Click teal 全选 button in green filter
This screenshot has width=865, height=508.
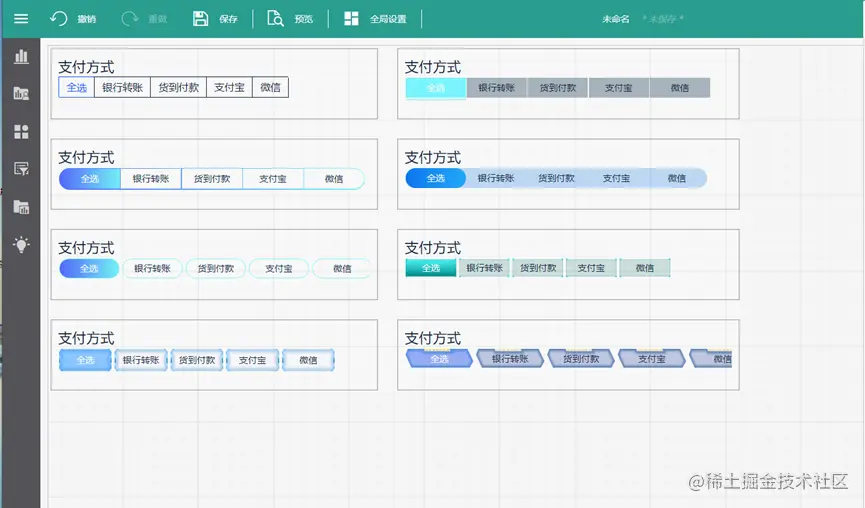431,268
